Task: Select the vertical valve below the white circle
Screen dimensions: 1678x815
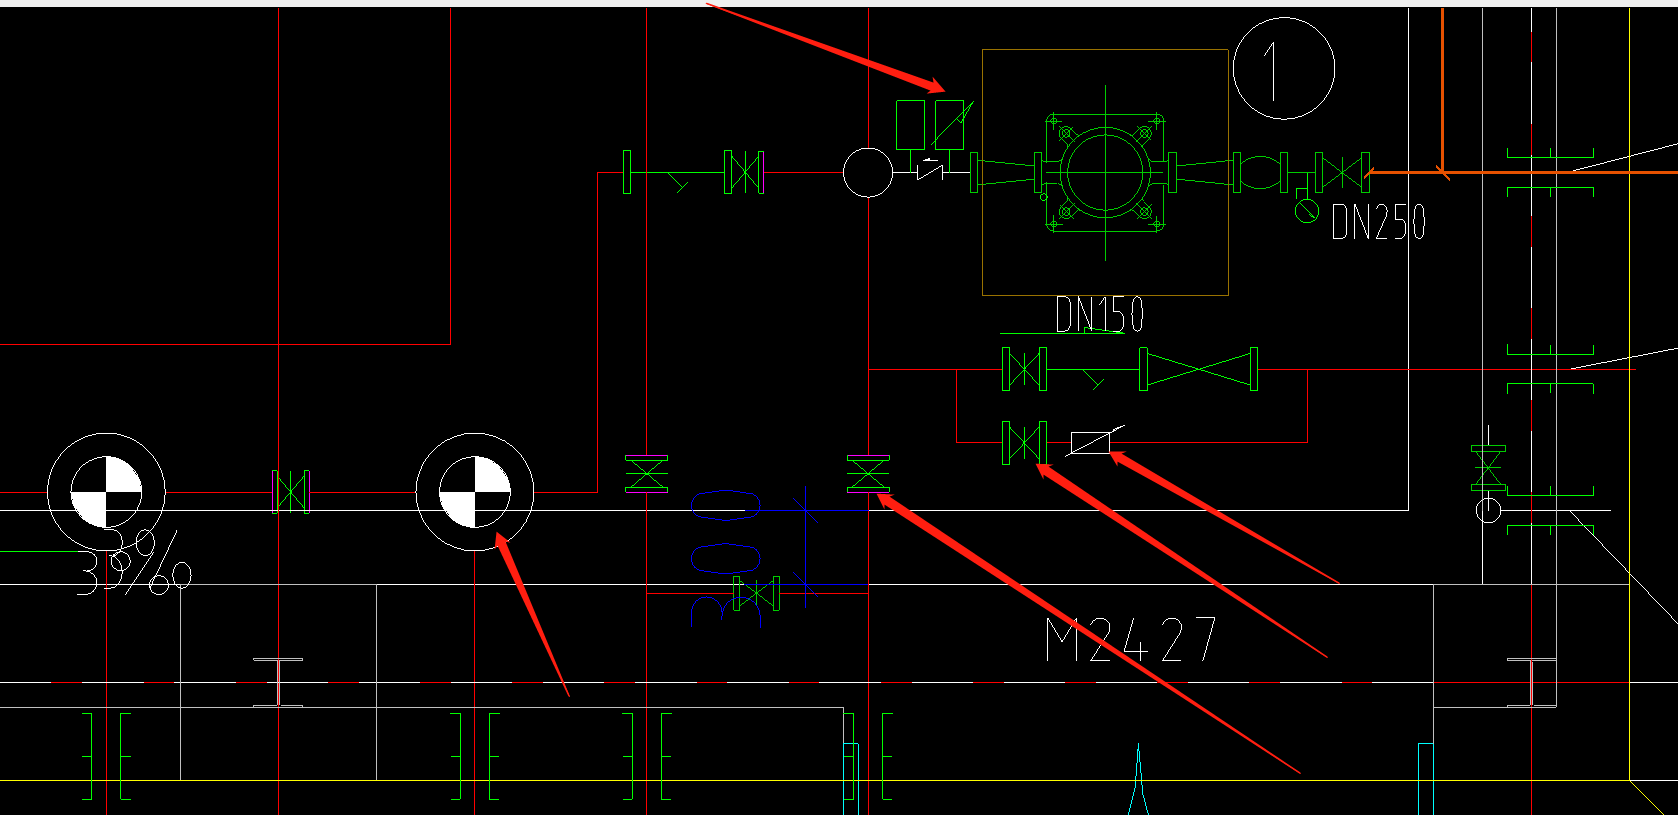Action: coord(868,474)
